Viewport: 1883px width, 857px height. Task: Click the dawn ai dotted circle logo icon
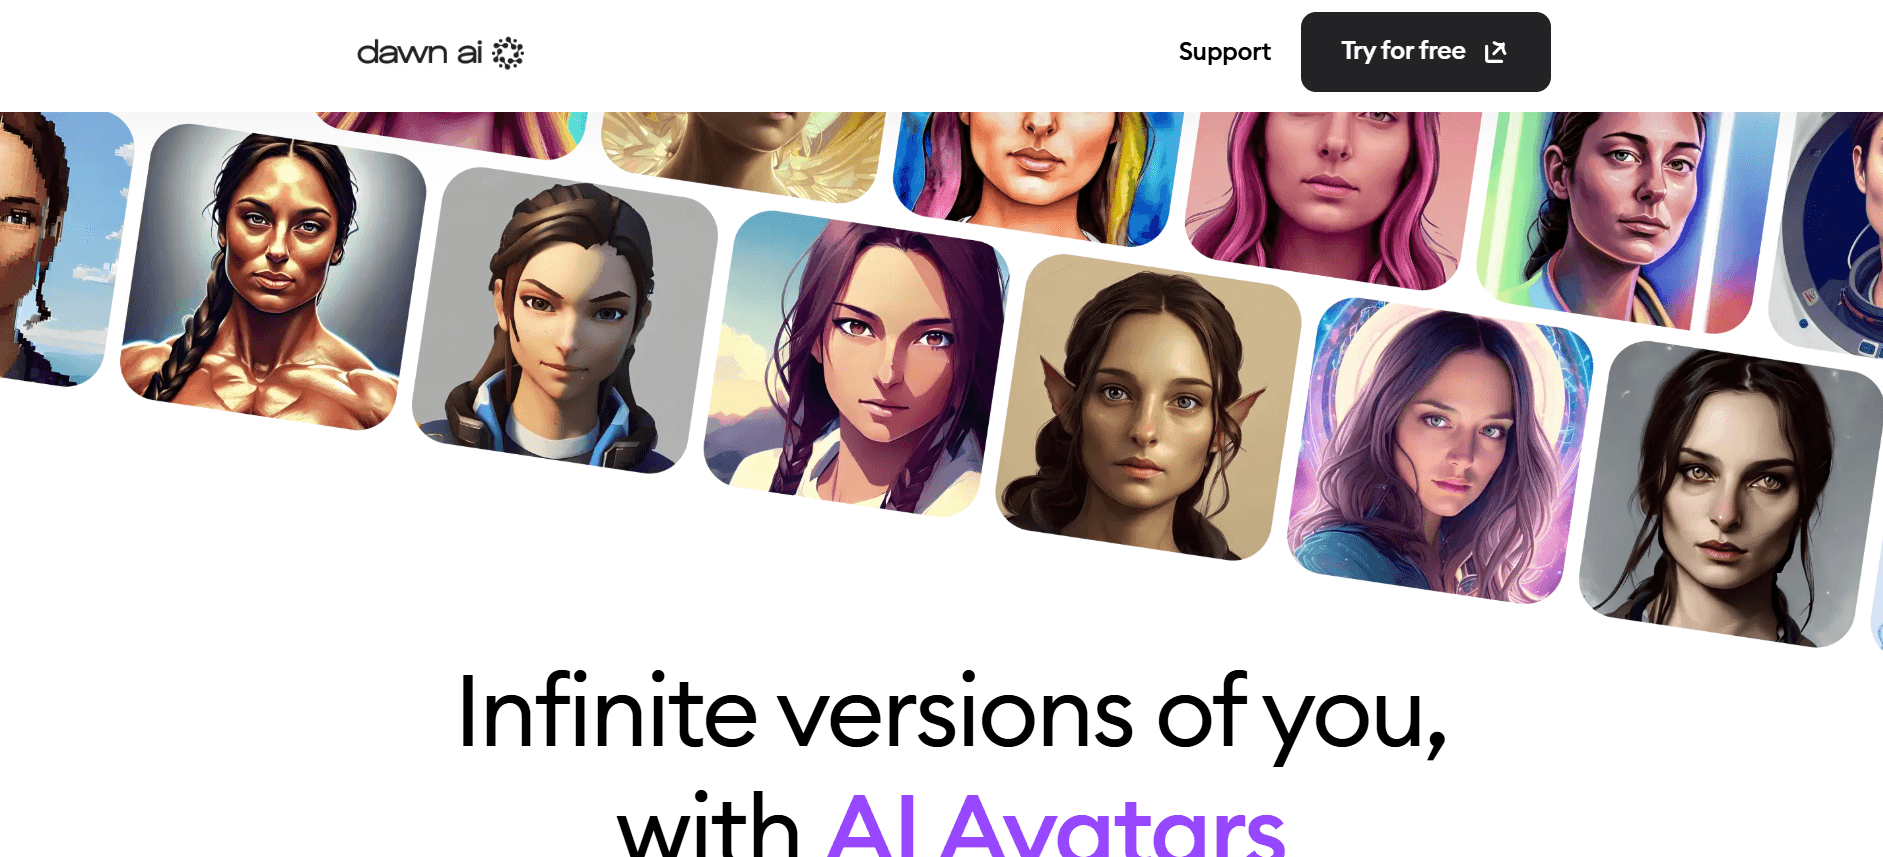tap(508, 53)
